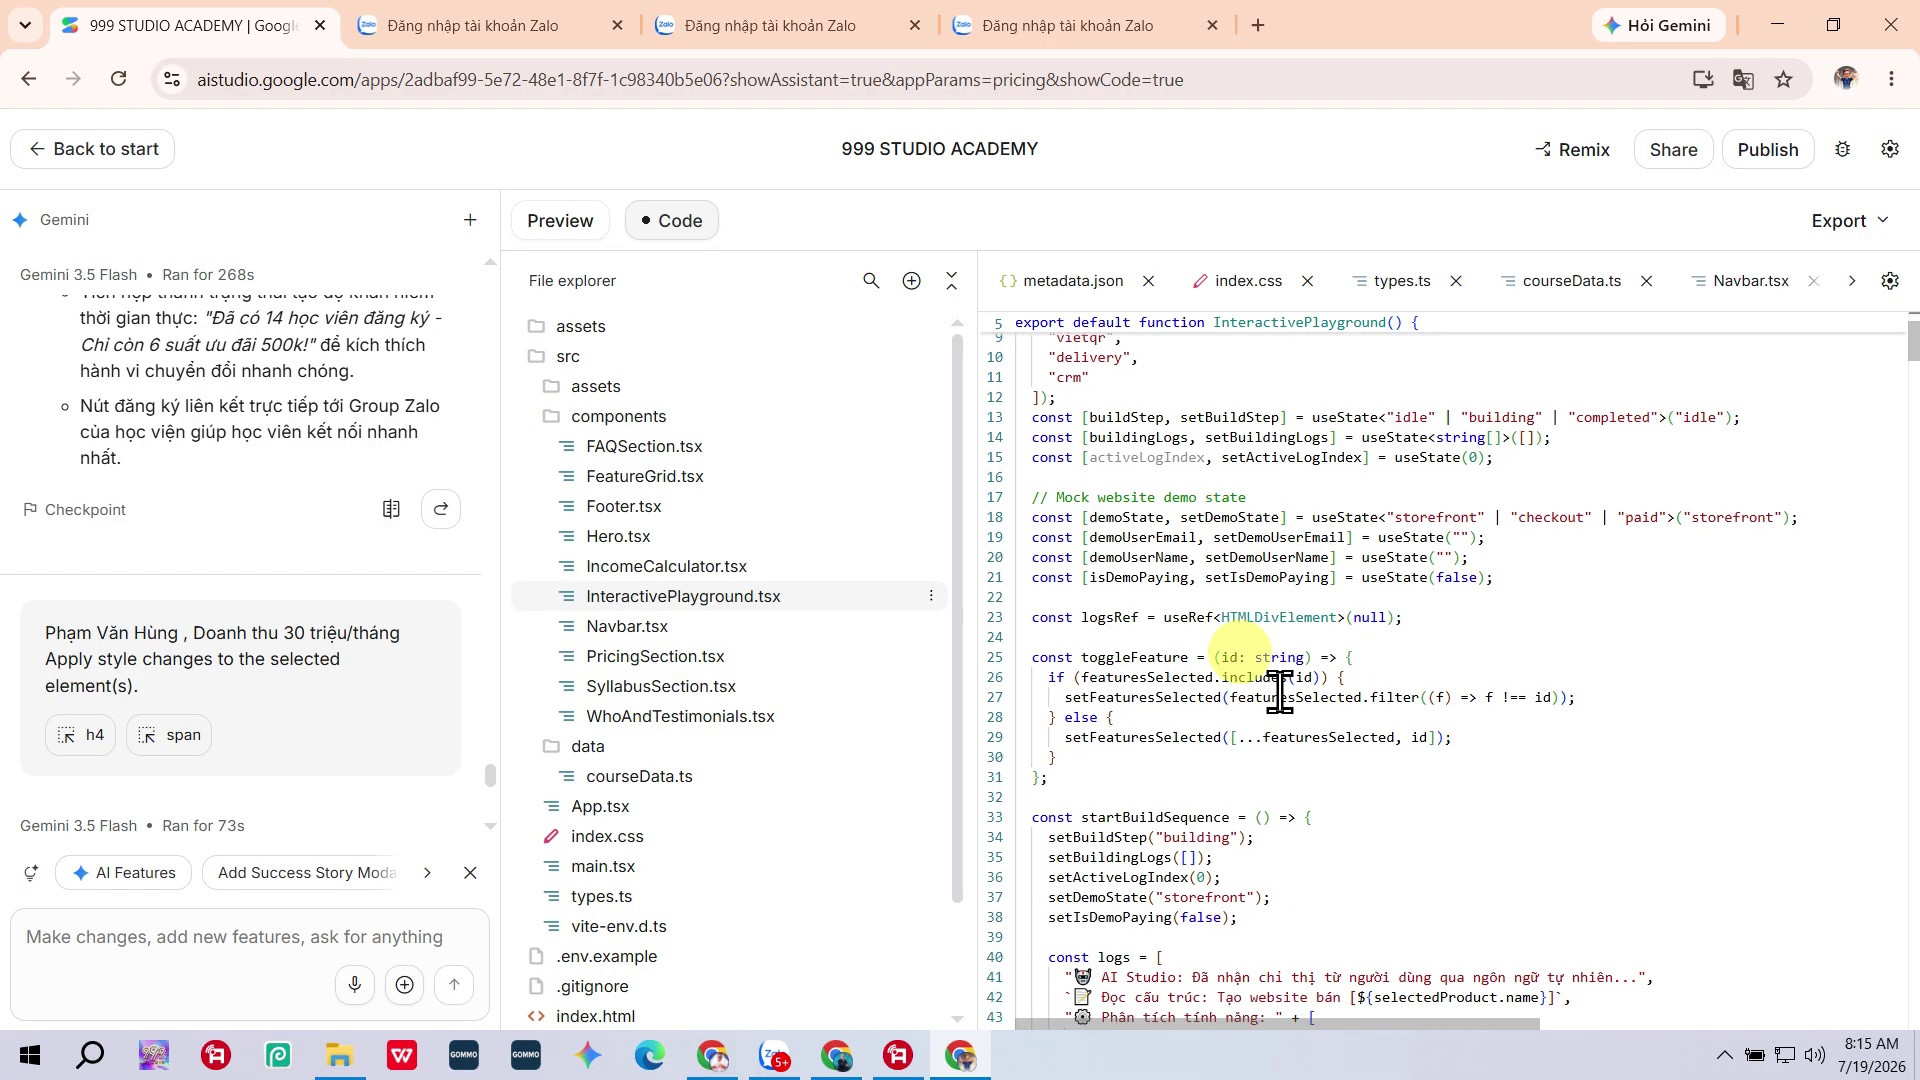Start a new Gemini chat
The height and width of the screenshot is (1080, 1920).
(470, 220)
